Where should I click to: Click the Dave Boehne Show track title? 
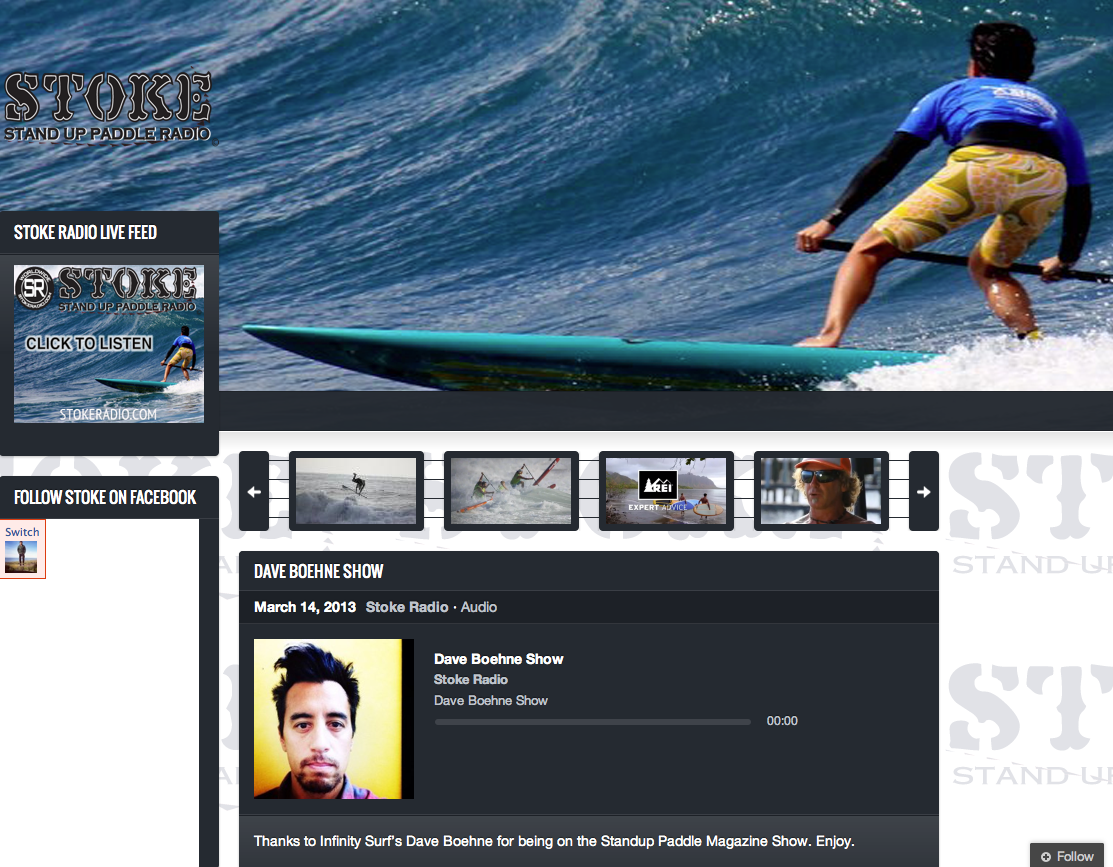498,659
